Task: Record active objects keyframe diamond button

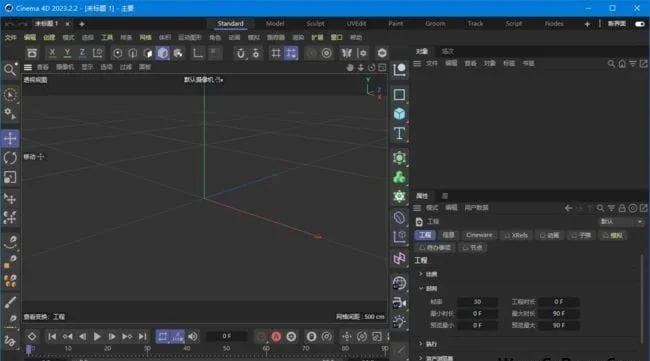Action: [32, 337]
